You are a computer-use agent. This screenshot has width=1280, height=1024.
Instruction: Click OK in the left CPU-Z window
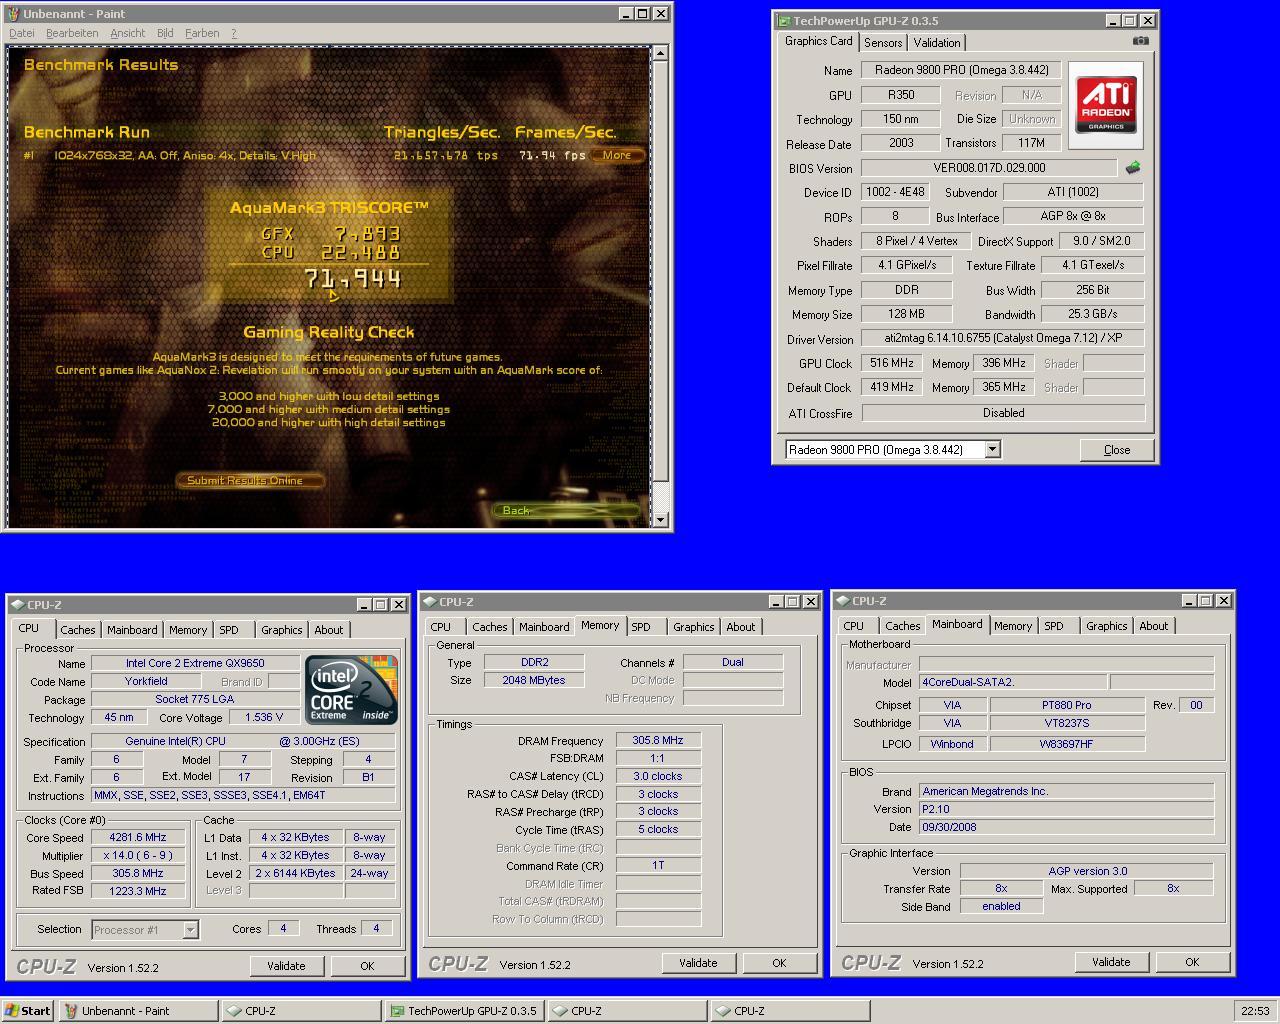(x=367, y=966)
